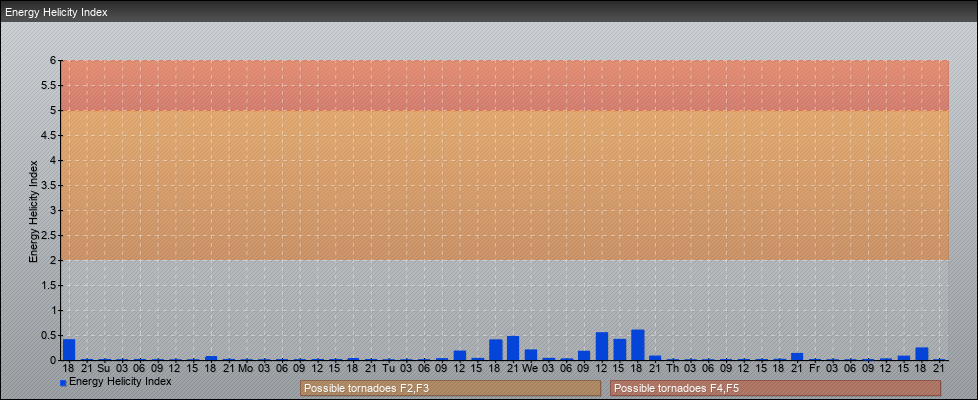Viewport: 978px width, 400px height.
Task: Click the Fr day label on the time axis
Action: [814, 368]
